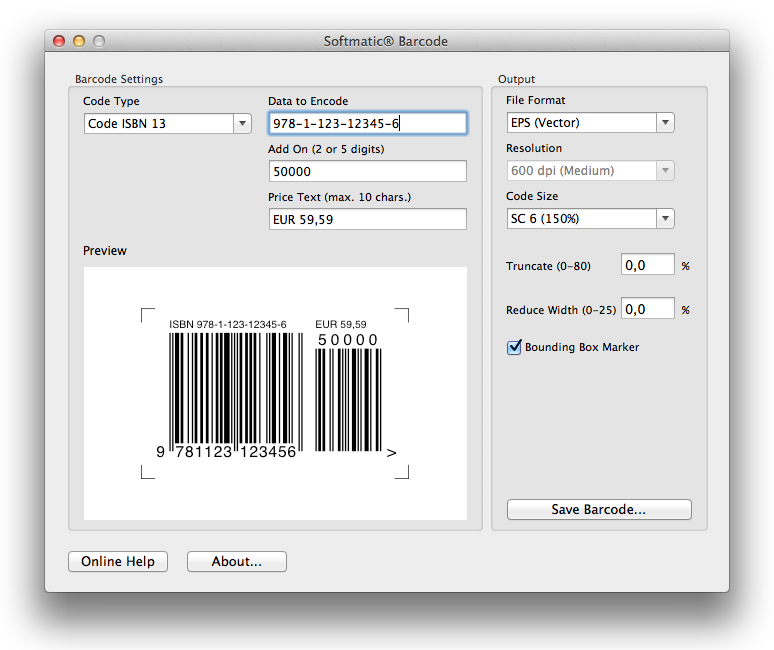Click the 'Resolution' label
Viewport: 774px width, 650px height.
point(534,148)
